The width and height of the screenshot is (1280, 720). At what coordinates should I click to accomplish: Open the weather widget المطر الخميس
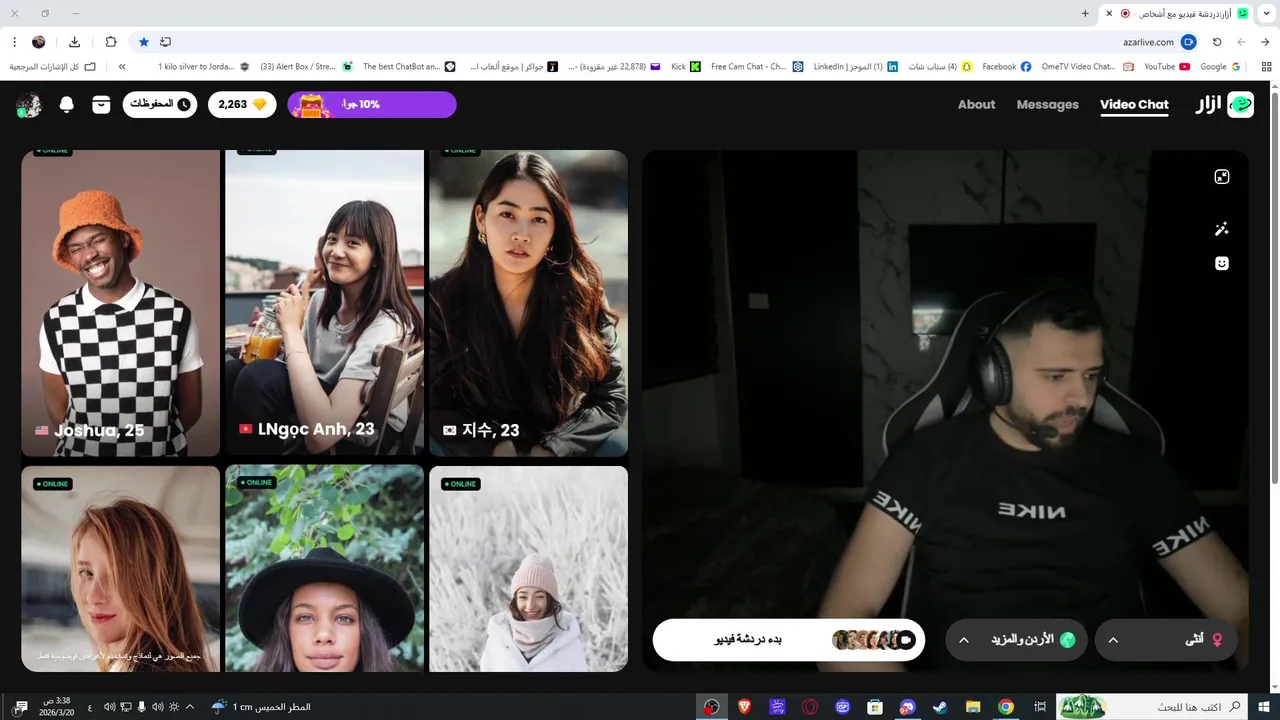tap(261, 707)
